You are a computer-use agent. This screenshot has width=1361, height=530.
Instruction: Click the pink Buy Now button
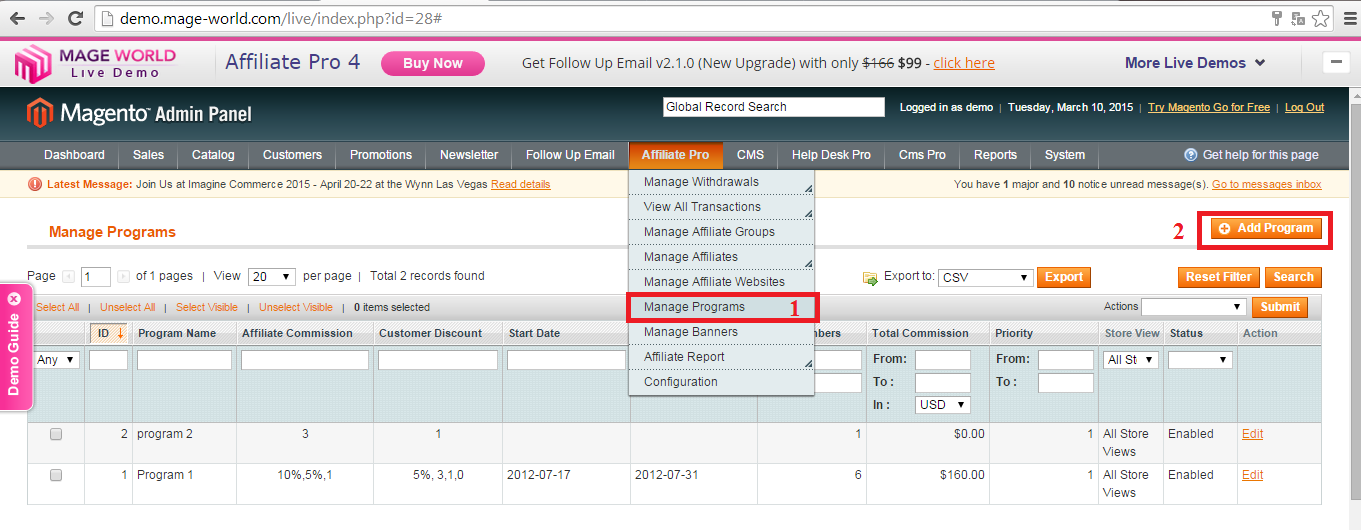click(x=433, y=63)
